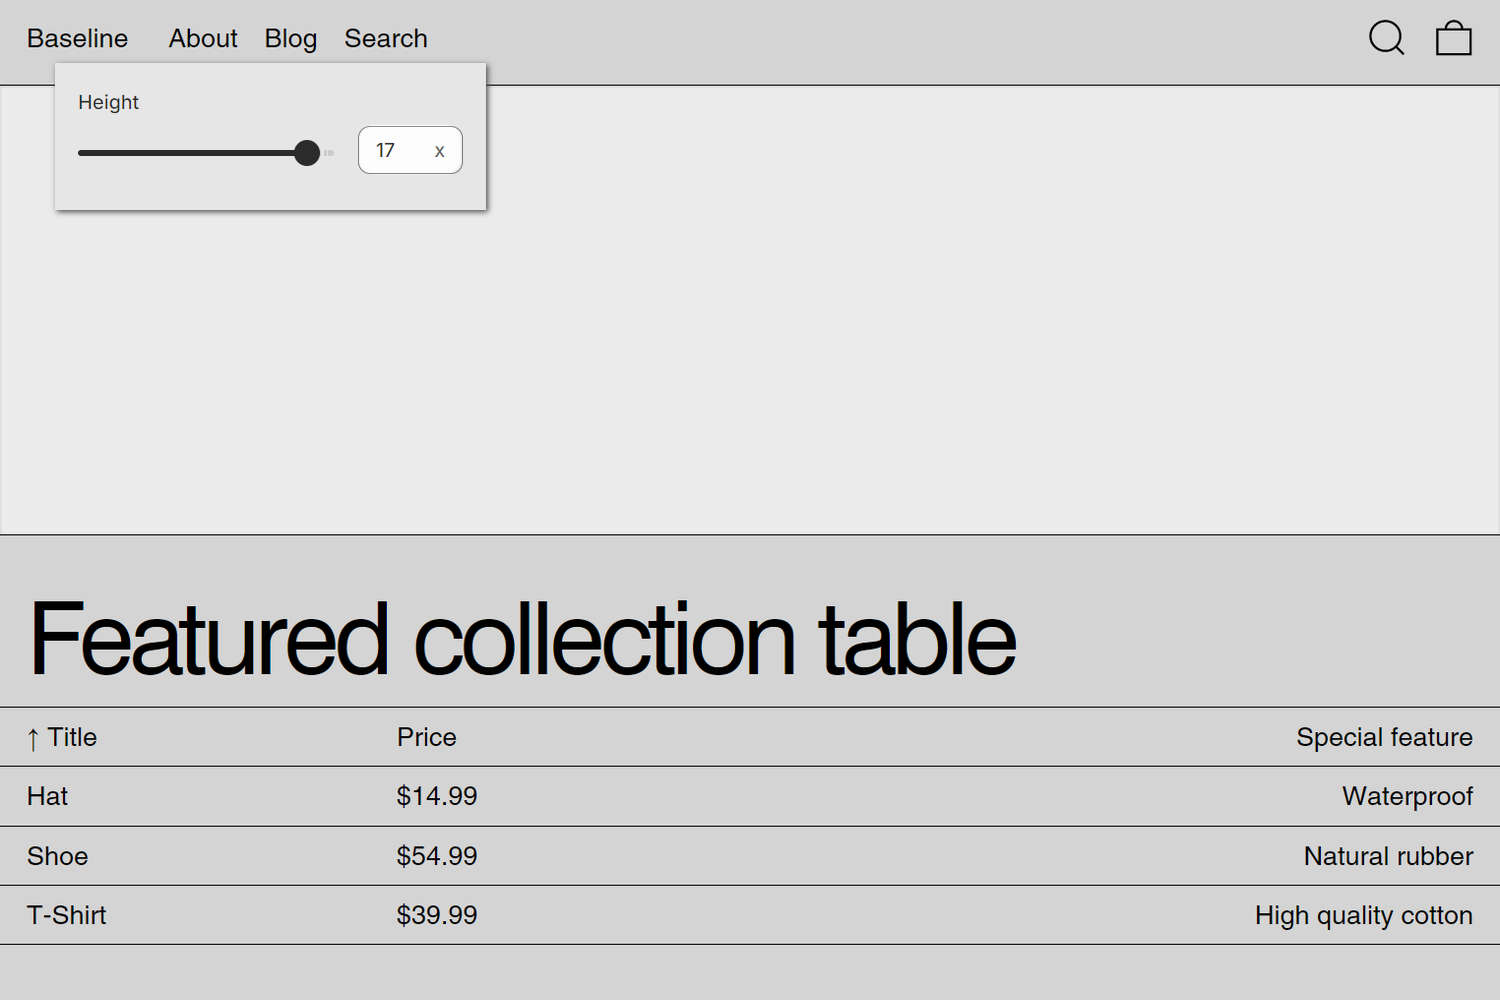This screenshot has height=1000, width=1500.
Task: Click the small icon right of the Height slider
Action: (x=328, y=153)
